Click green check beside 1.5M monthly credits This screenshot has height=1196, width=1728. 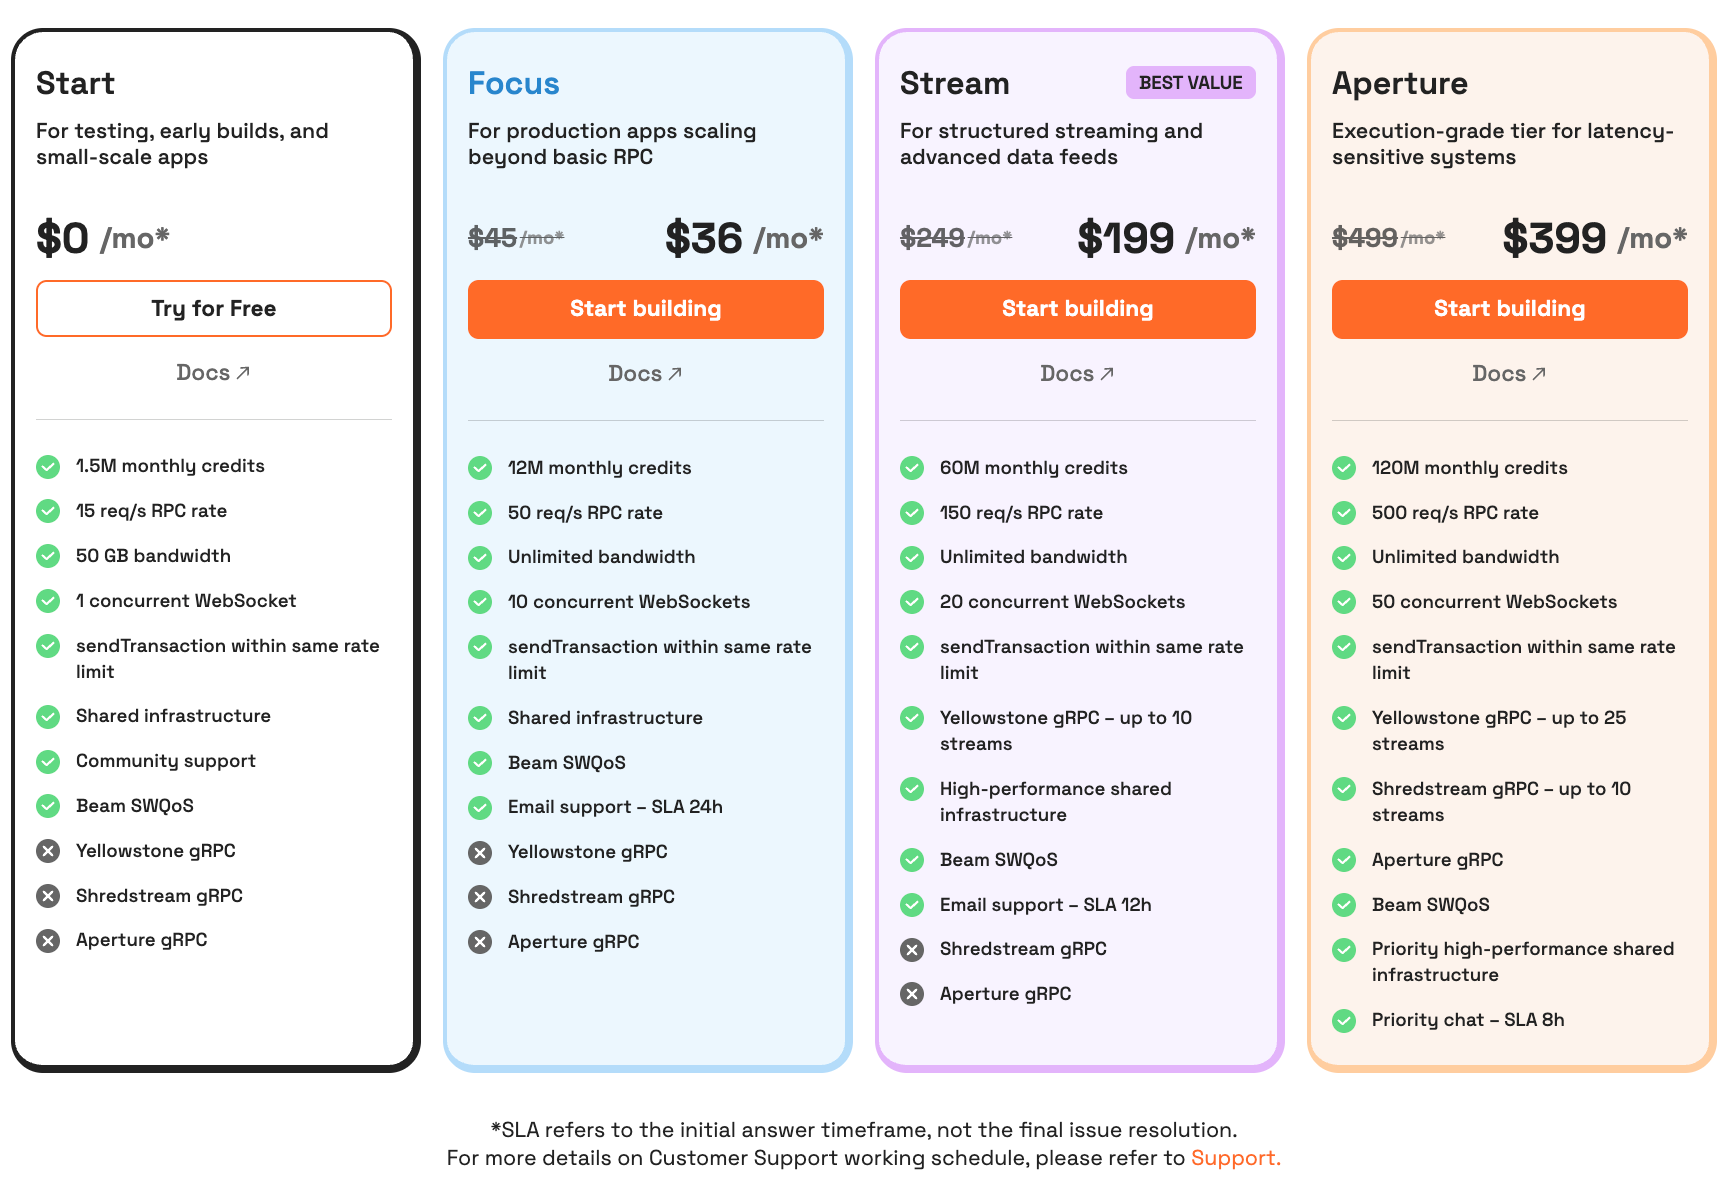[48, 466]
